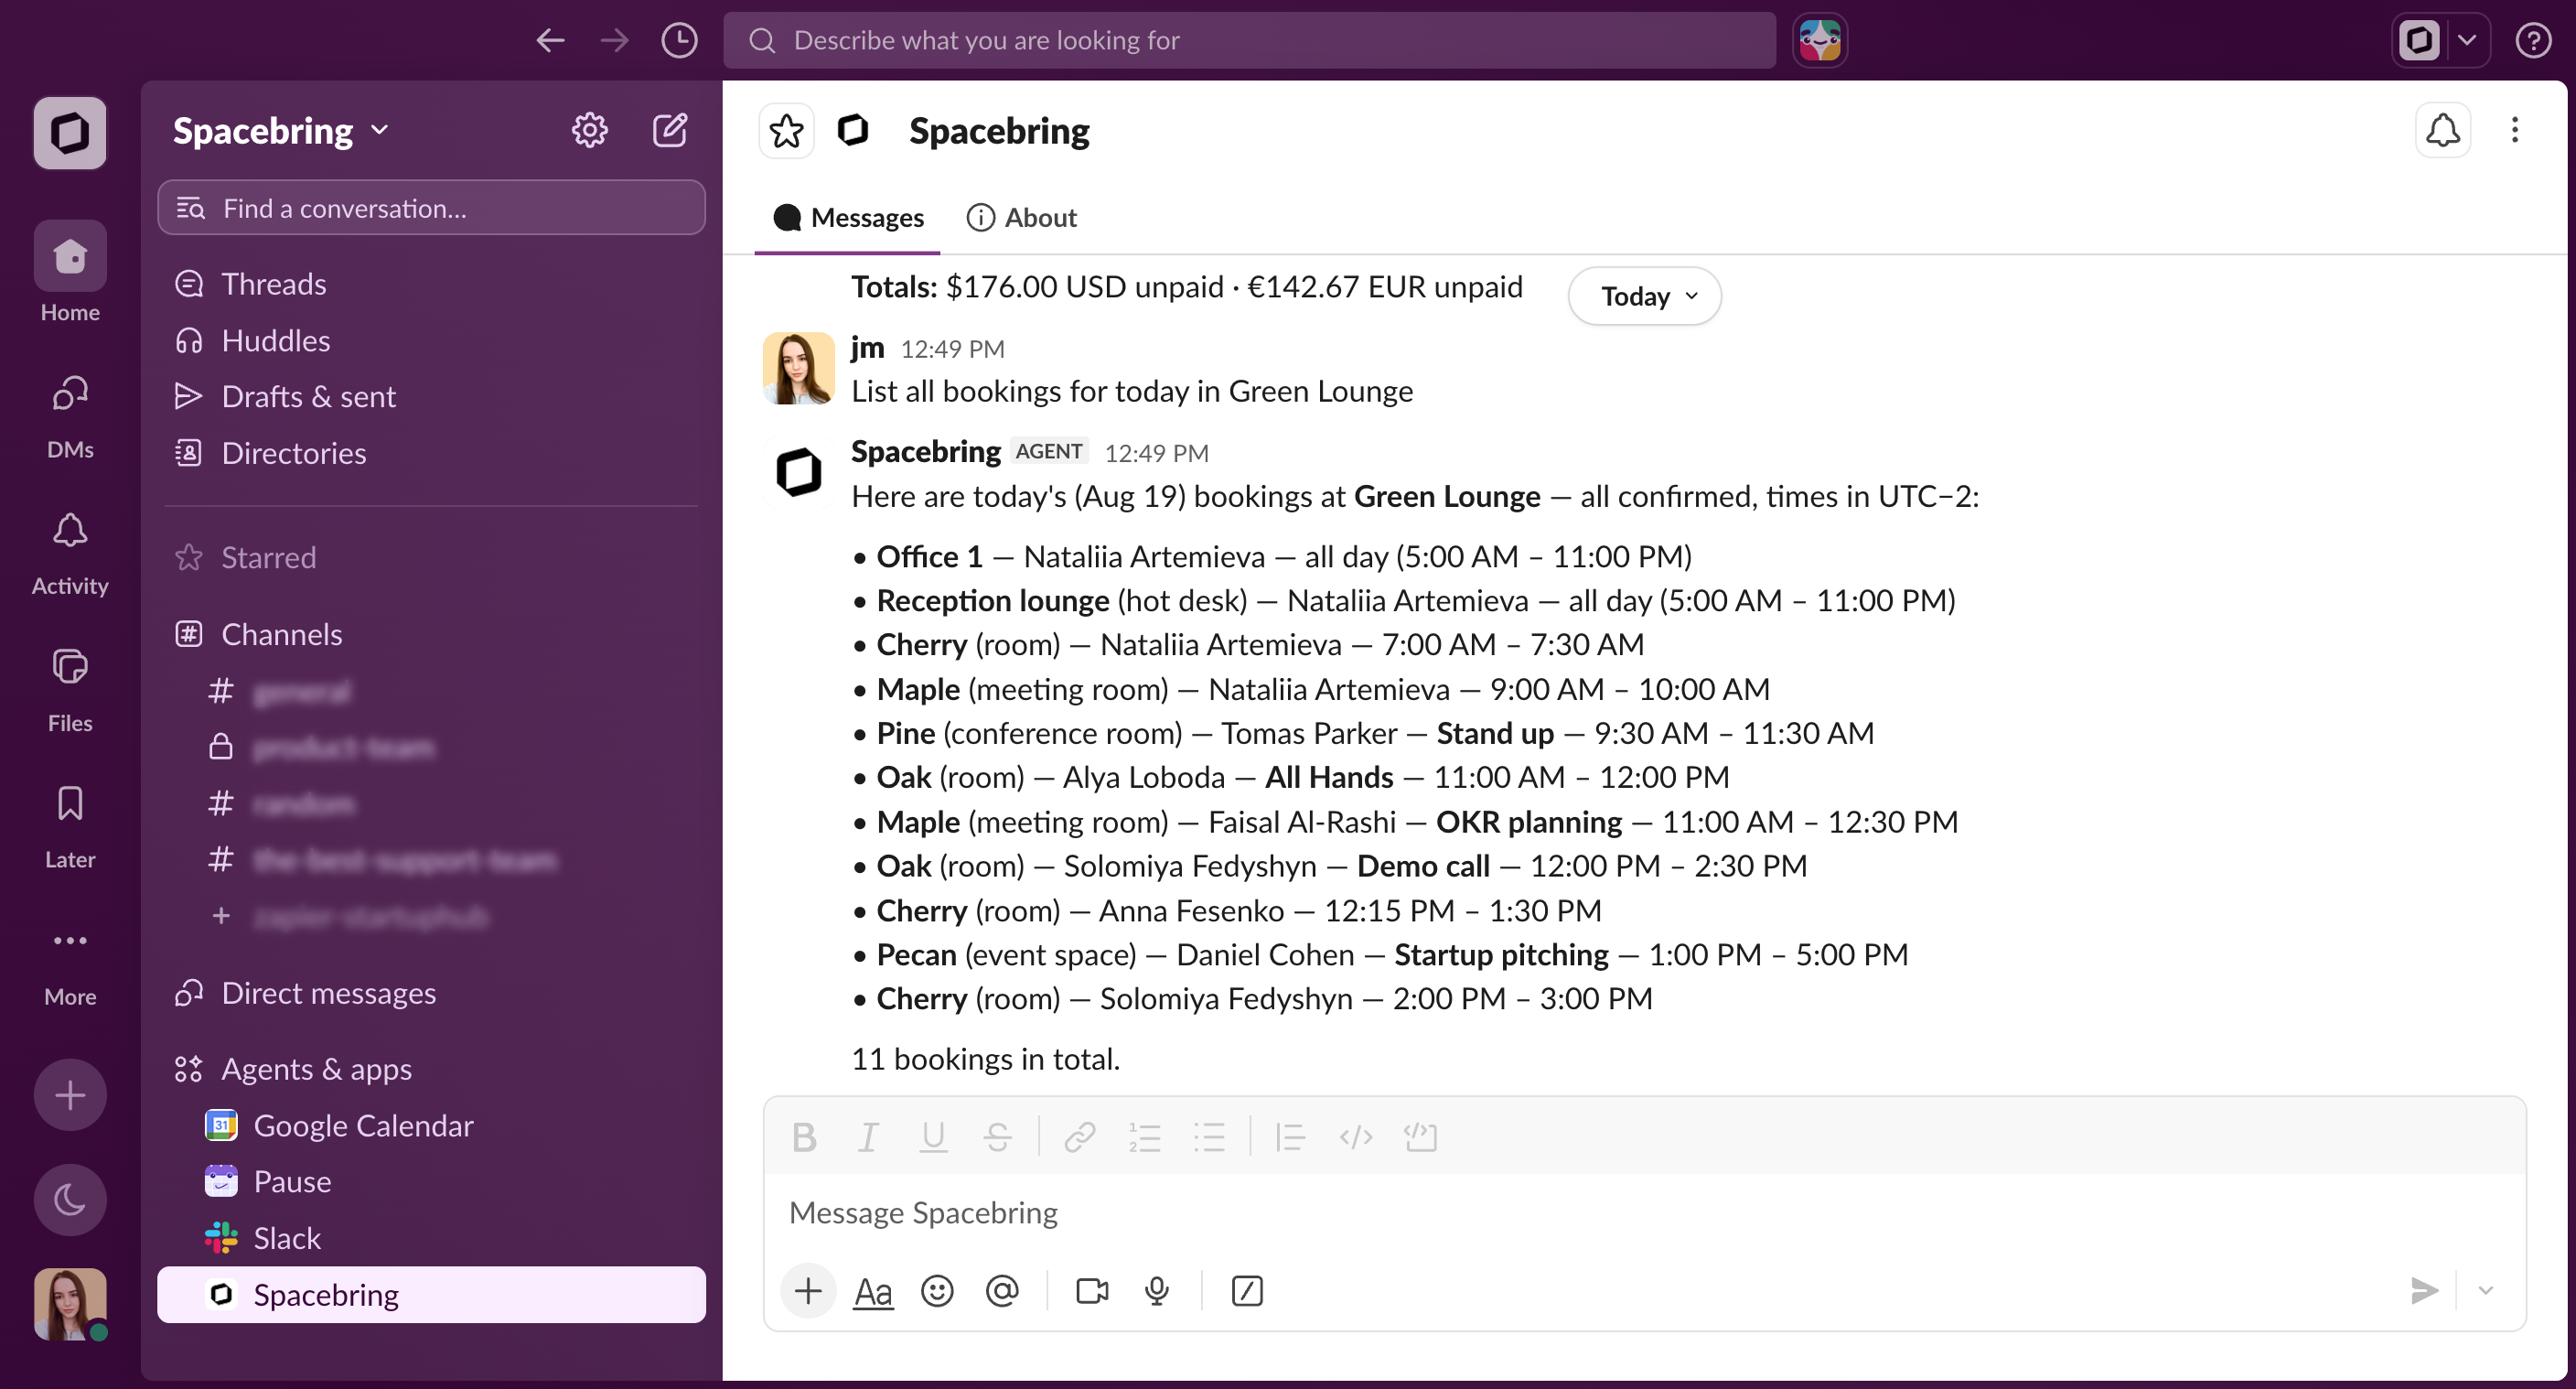
Task: Compose a new message with the pencil icon
Action: click(670, 130)
